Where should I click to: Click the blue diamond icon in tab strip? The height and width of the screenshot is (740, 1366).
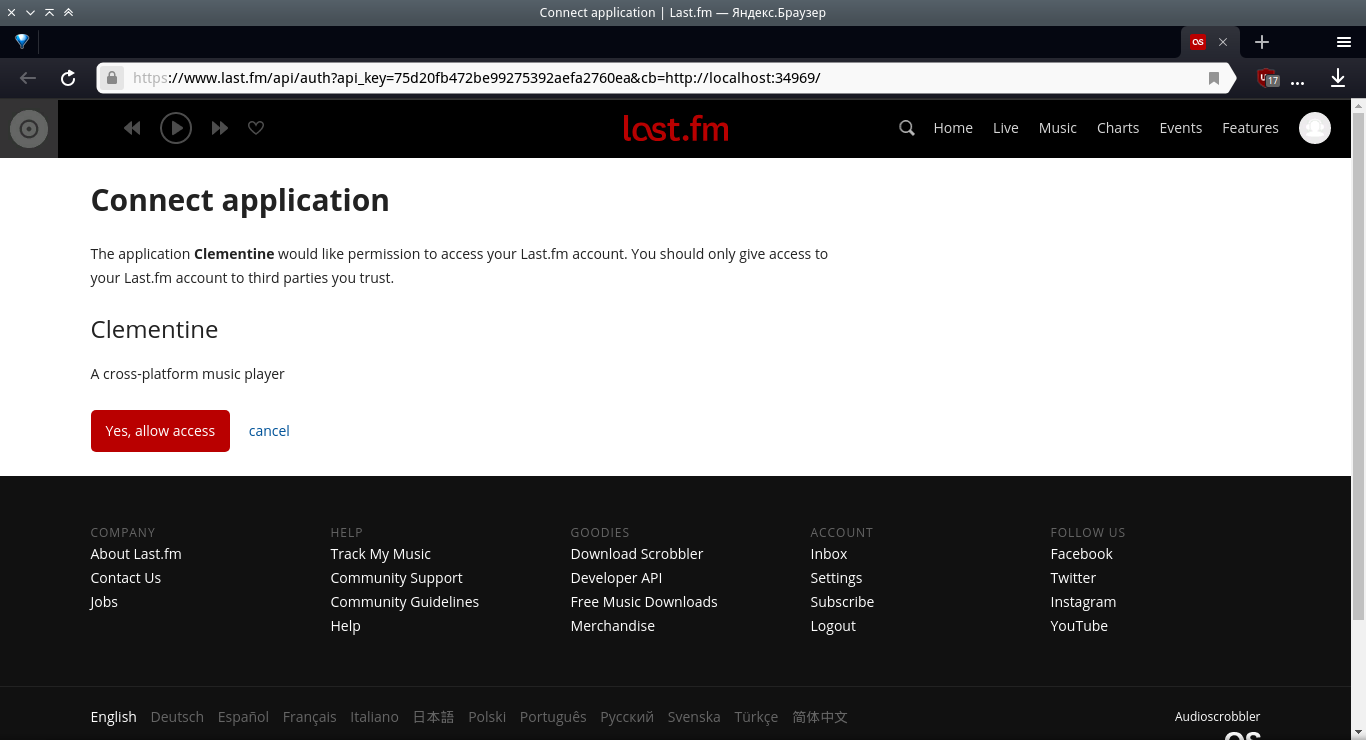coord(22,42)
